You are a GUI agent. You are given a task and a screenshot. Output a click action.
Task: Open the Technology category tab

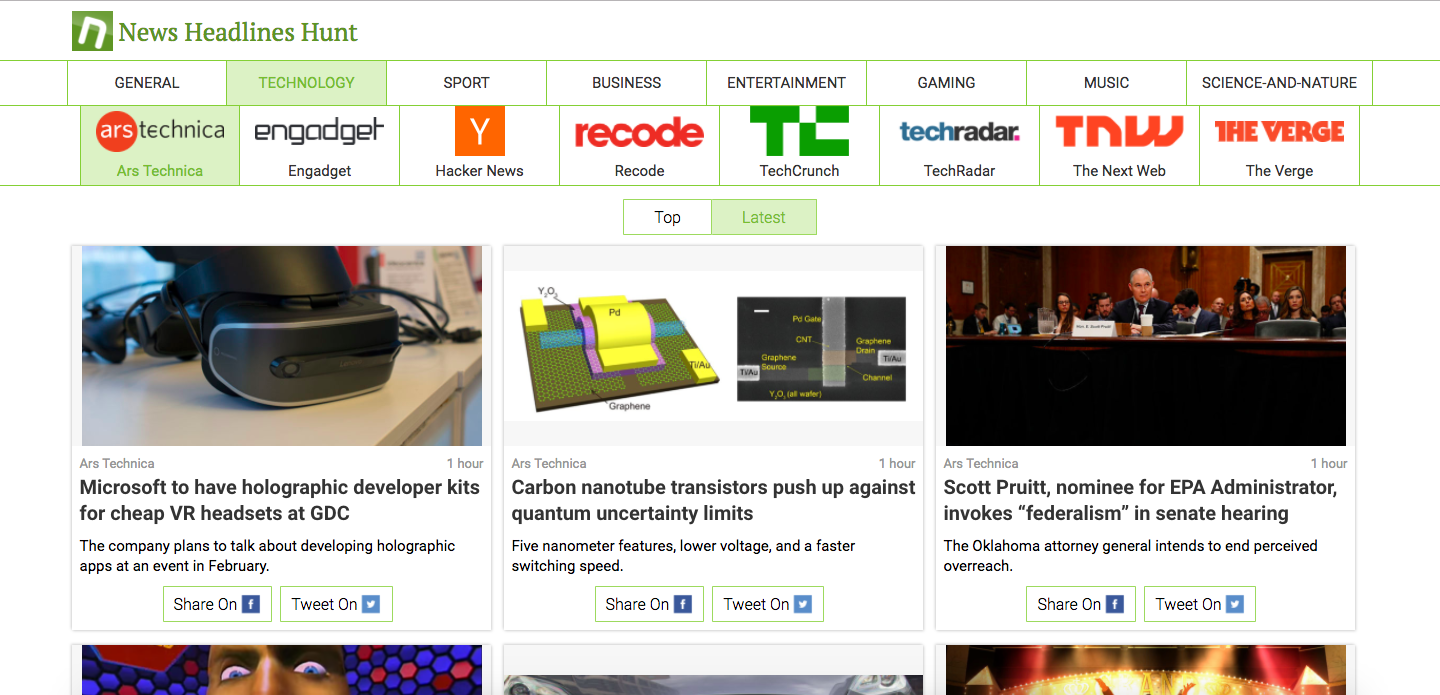pyautogui.click(x=307, y=83)
